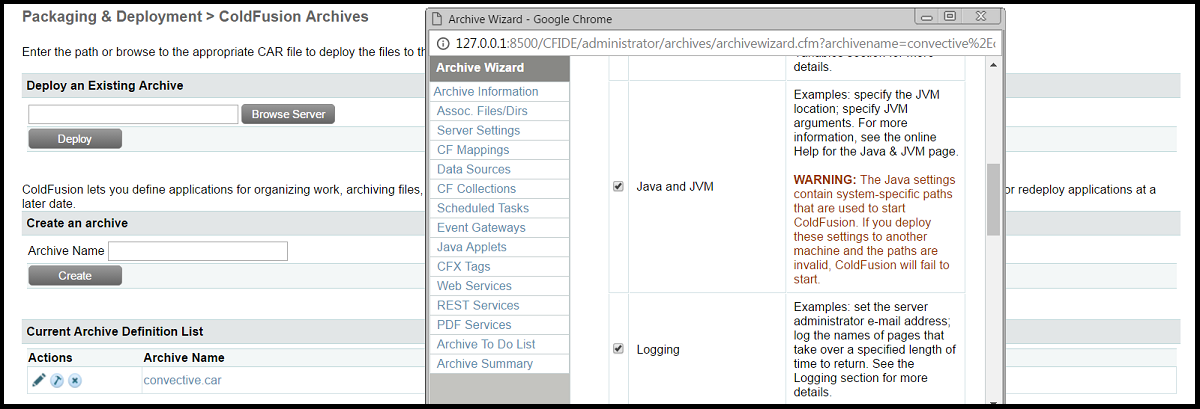Close the Archive Wizard window

(x=981, y=17)
